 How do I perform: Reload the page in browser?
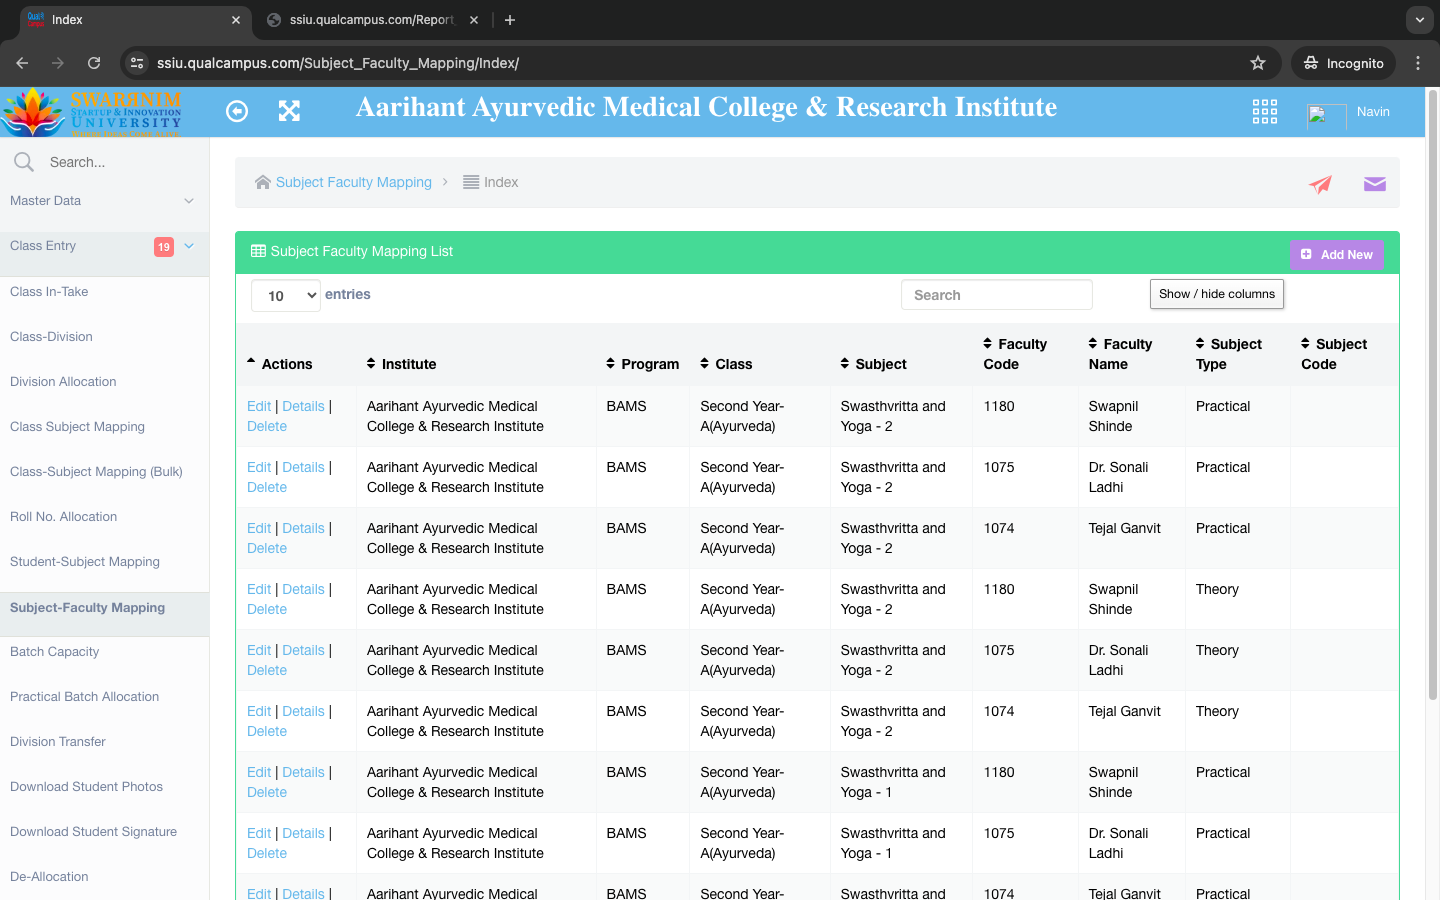[94, 63]
